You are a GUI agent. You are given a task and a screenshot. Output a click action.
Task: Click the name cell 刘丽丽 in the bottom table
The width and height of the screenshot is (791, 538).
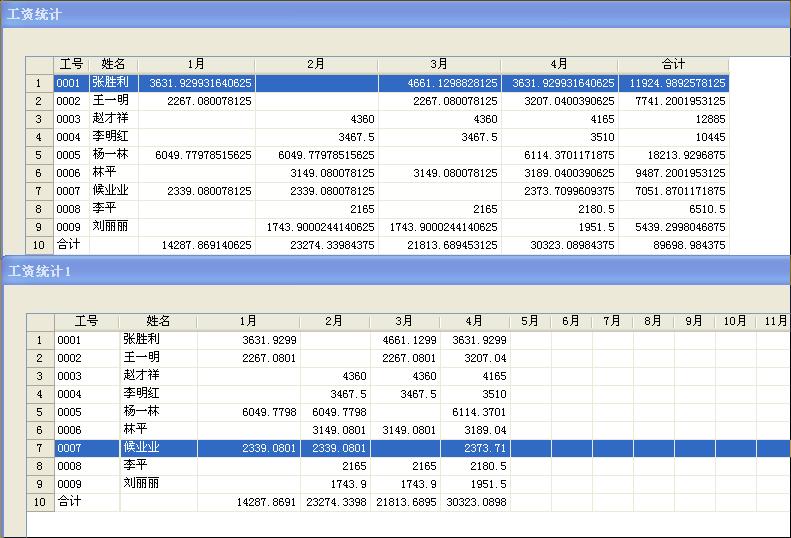[158, 485]
